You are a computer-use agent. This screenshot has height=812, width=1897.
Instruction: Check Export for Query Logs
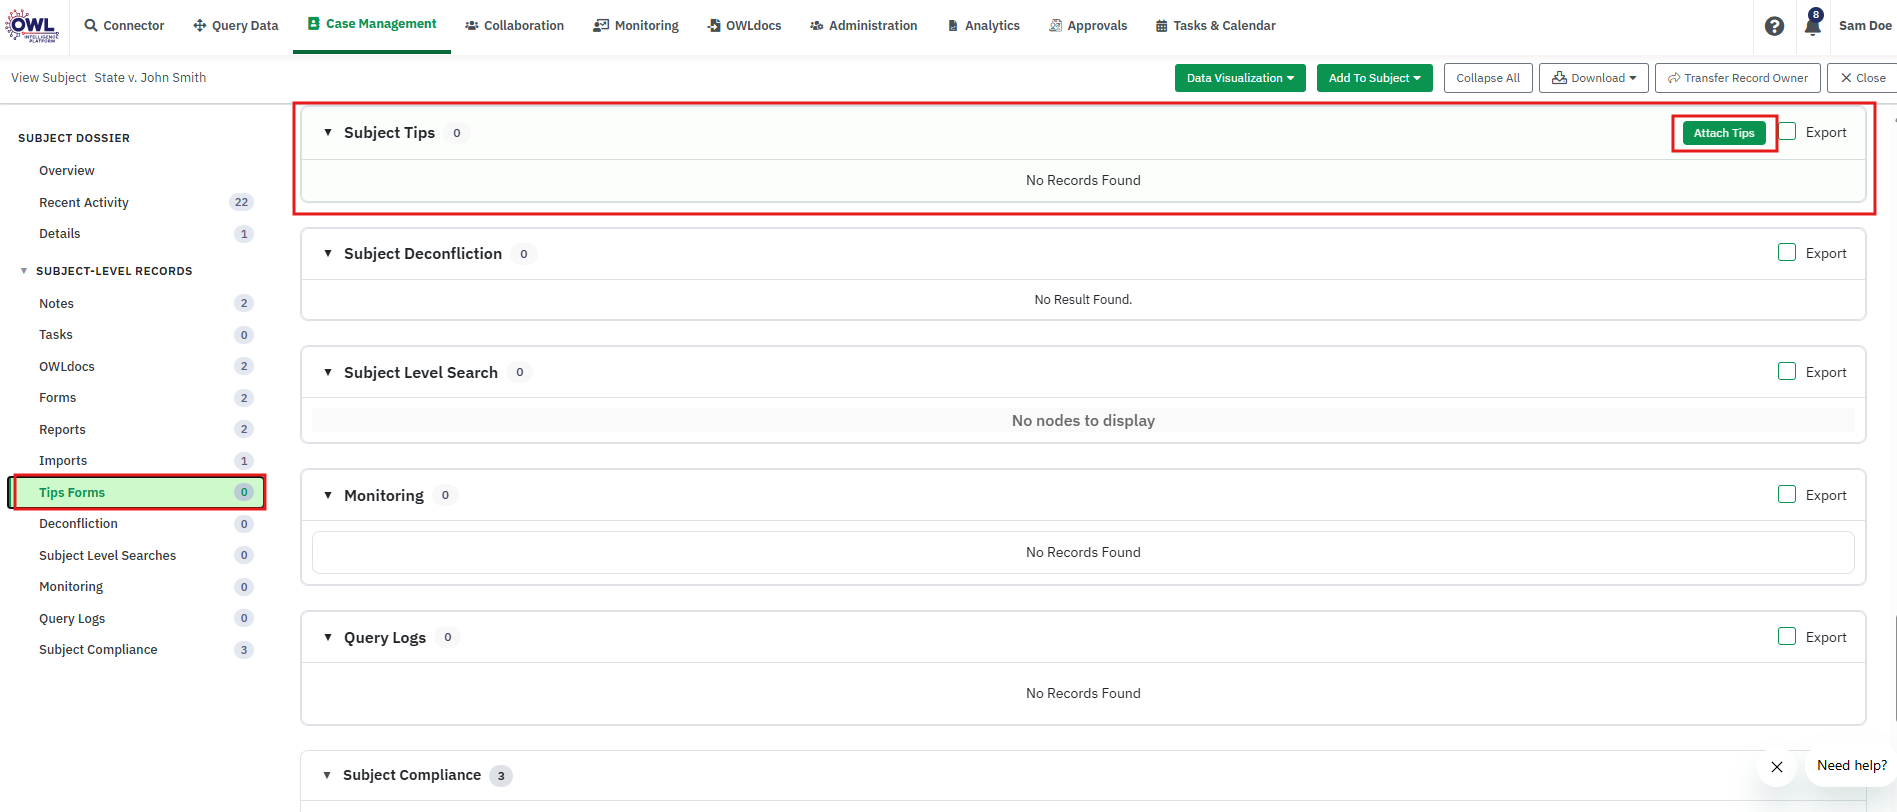1787,636
